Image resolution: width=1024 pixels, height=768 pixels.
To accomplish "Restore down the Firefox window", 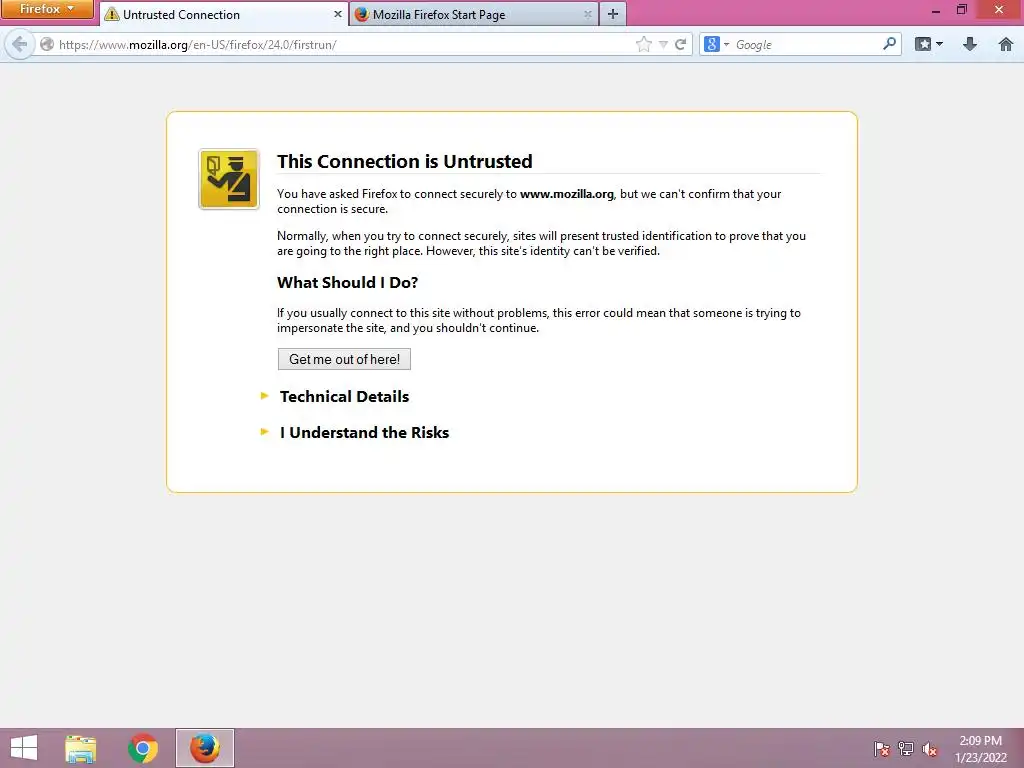I will [x=961, y=10].
